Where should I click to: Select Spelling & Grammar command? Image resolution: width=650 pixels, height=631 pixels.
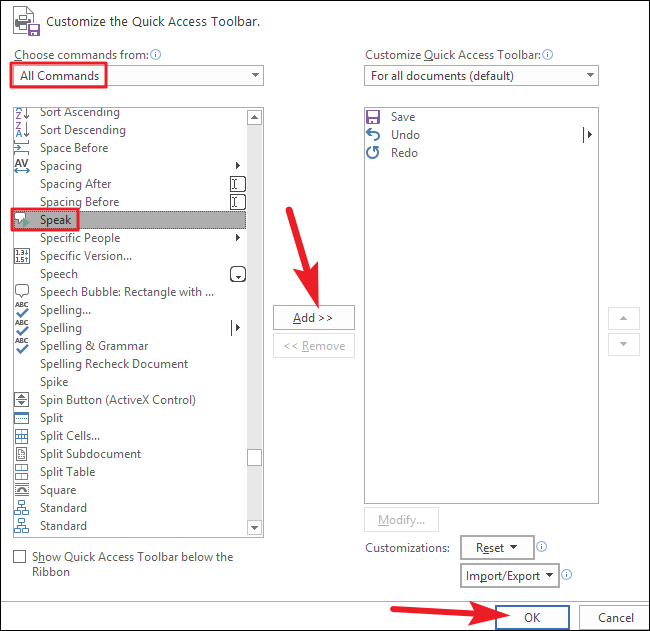94,346
